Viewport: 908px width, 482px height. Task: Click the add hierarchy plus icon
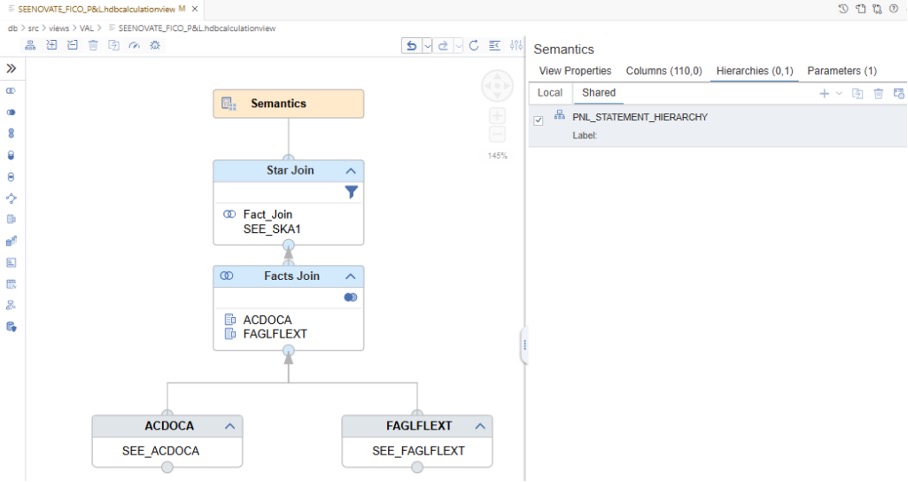pyautogui.click(x=824, y=93)
